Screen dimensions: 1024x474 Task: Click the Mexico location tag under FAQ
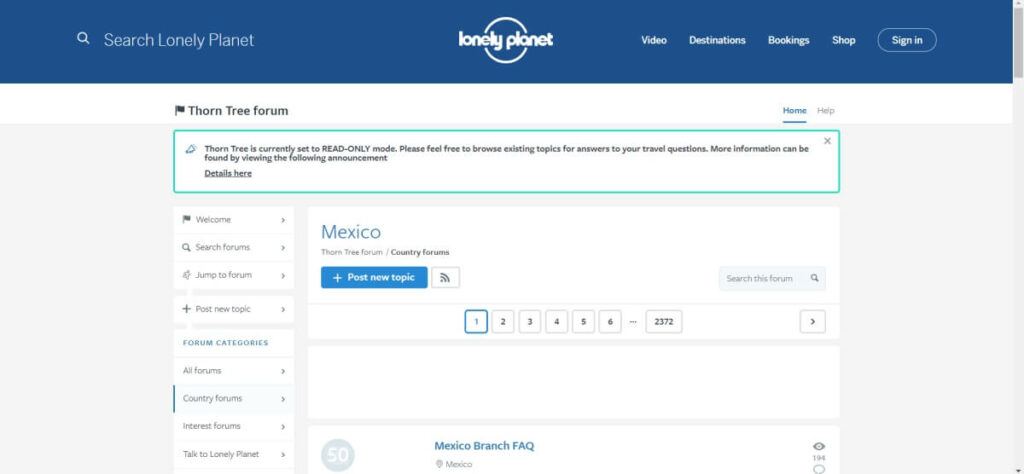pos(458,464)
